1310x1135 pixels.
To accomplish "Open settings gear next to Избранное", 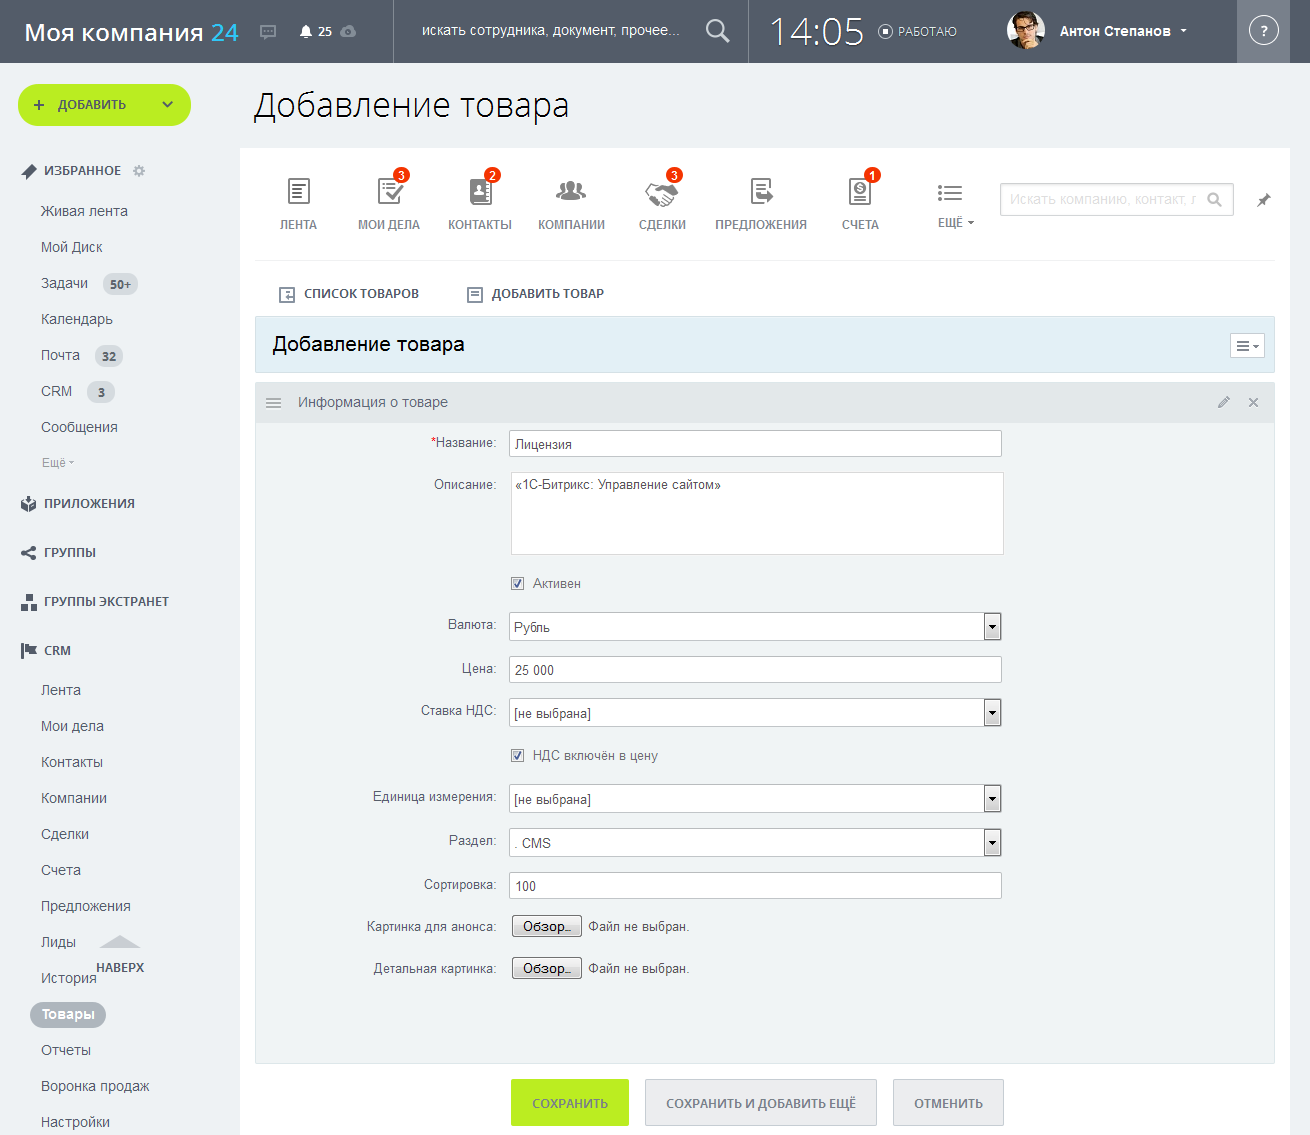I will 139,171.
